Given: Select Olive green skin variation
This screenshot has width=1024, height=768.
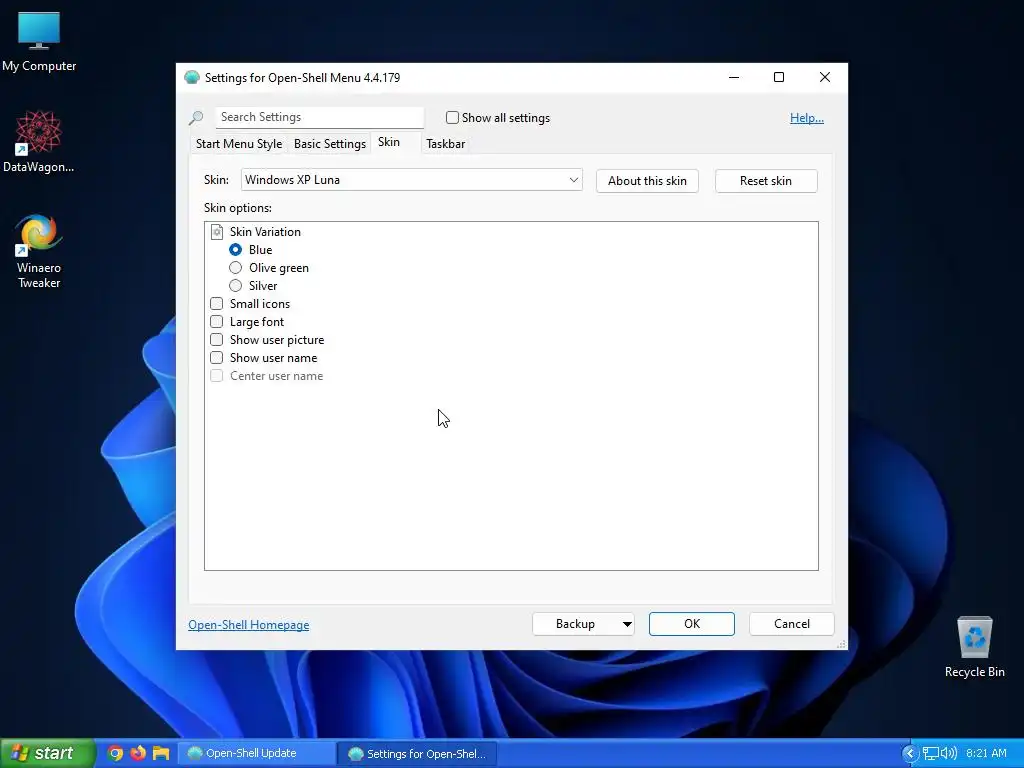Looking at the screenshot, I should [x=236, y=268].
